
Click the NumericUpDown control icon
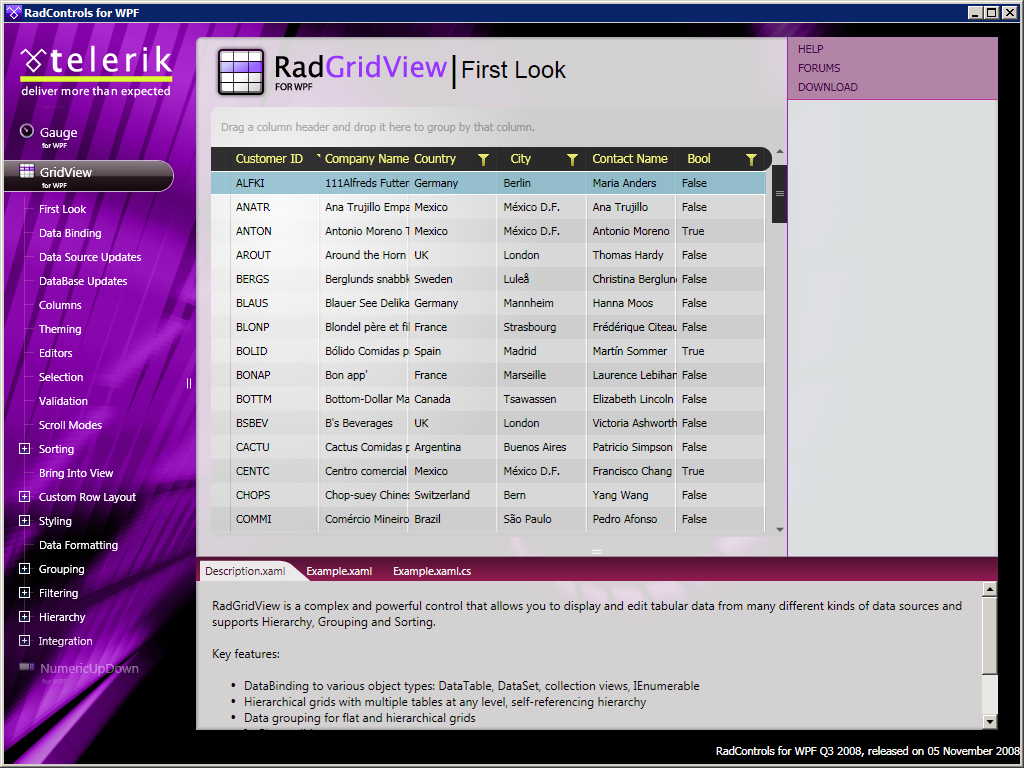[27, 667]
